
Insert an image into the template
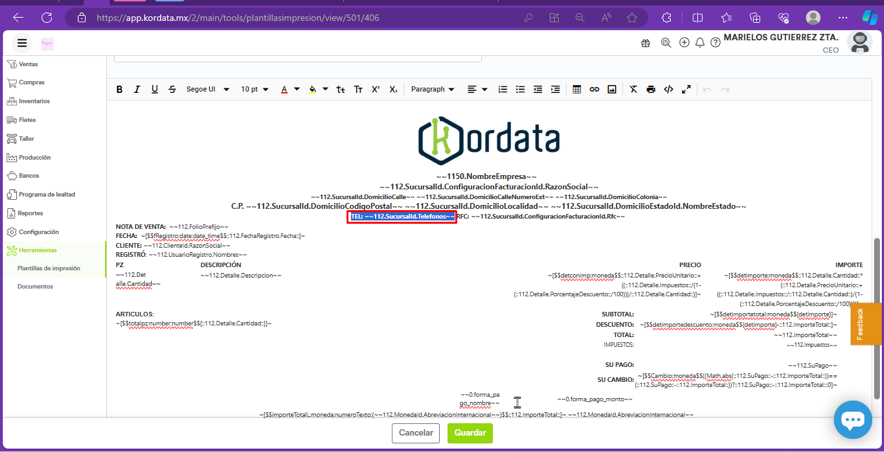click(x=612, y=90)
